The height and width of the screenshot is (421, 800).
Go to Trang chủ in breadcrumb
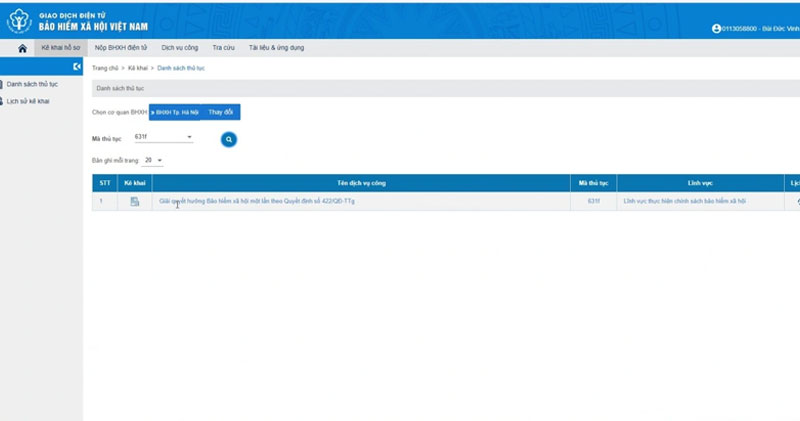click(x=105, y=67)
